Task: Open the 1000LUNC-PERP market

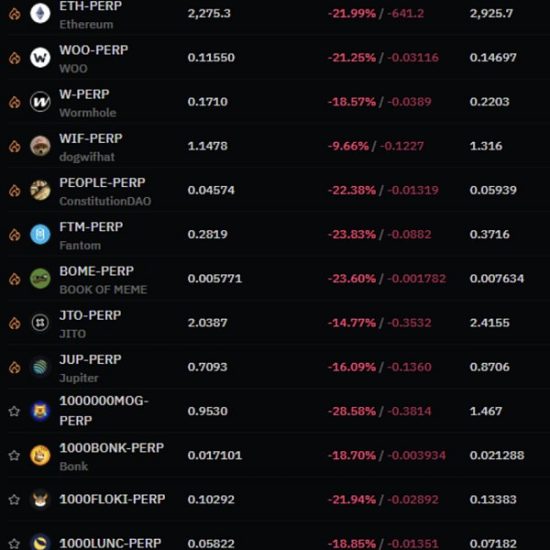Action: 110,543
